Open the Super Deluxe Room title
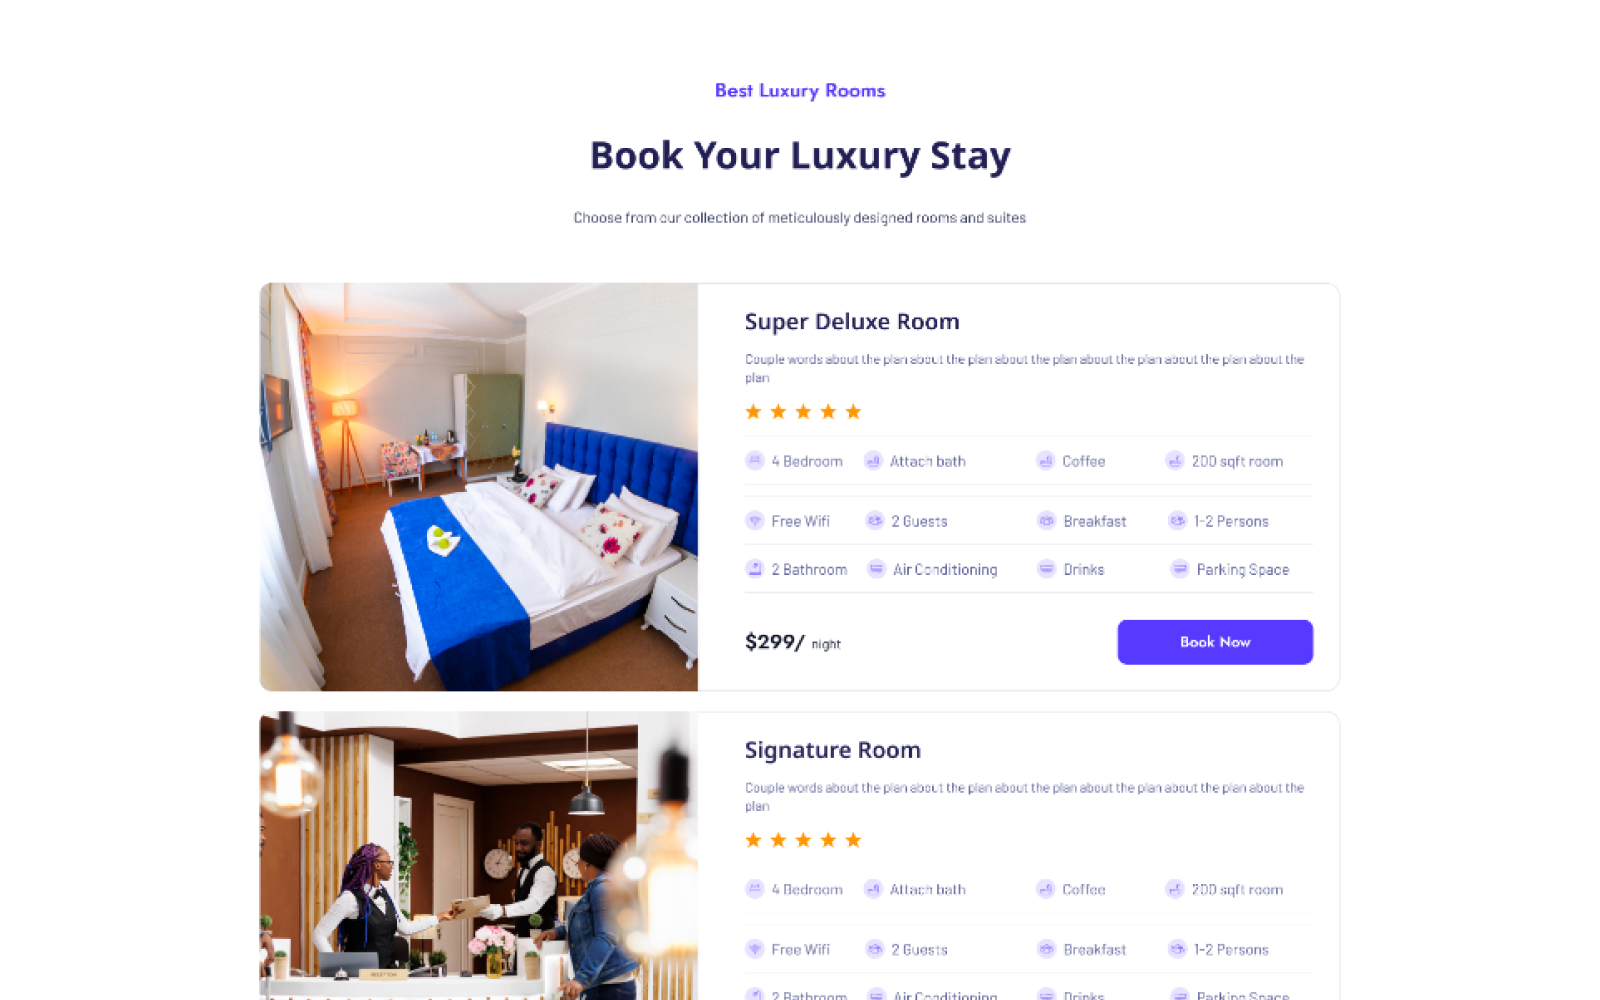 pyautogui.click(x=852, y=322)
